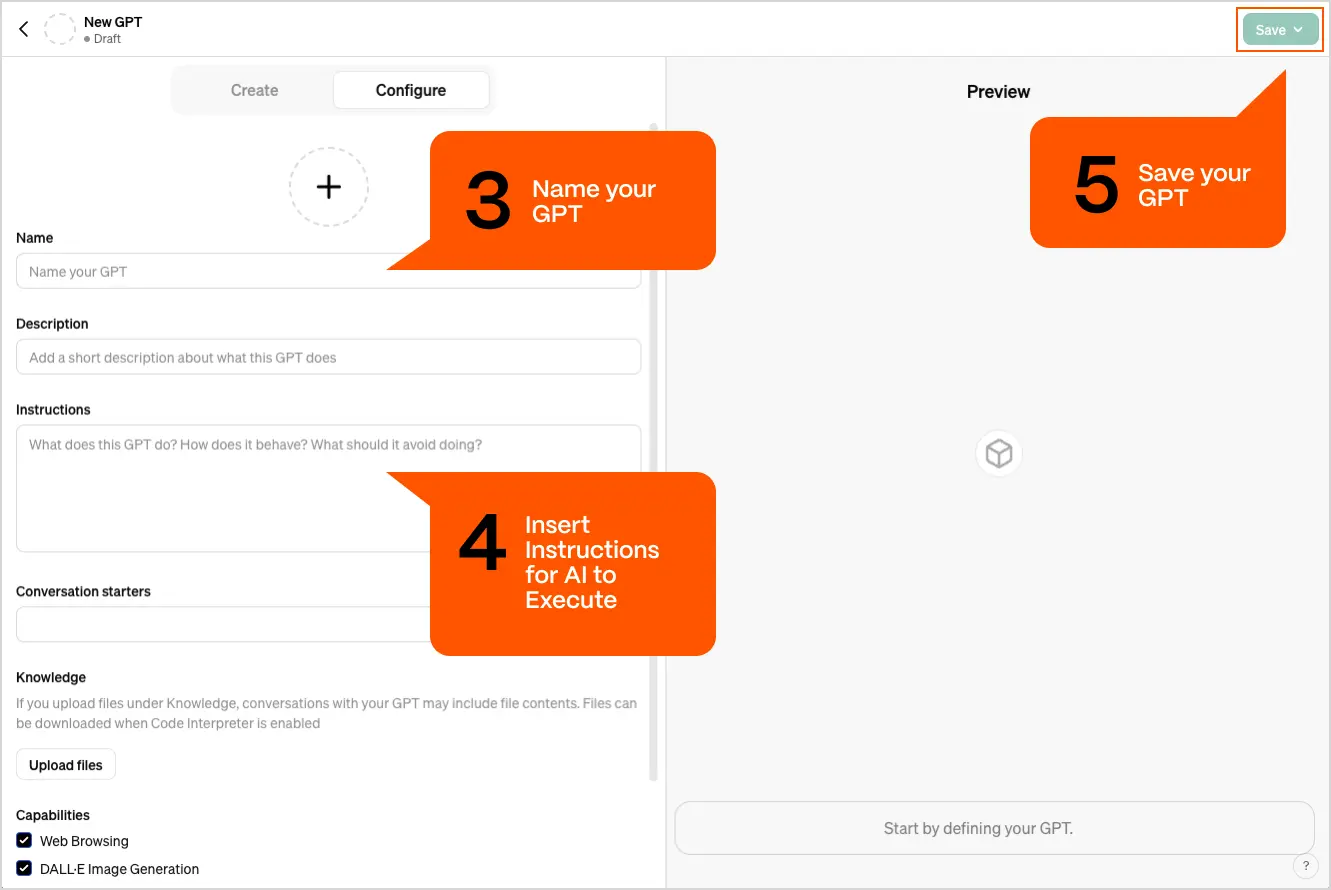Viewport: 1331px width, 890px height.
Task: Click the plus icon to add a GPT avatar
Action: [x=329, y=187]
